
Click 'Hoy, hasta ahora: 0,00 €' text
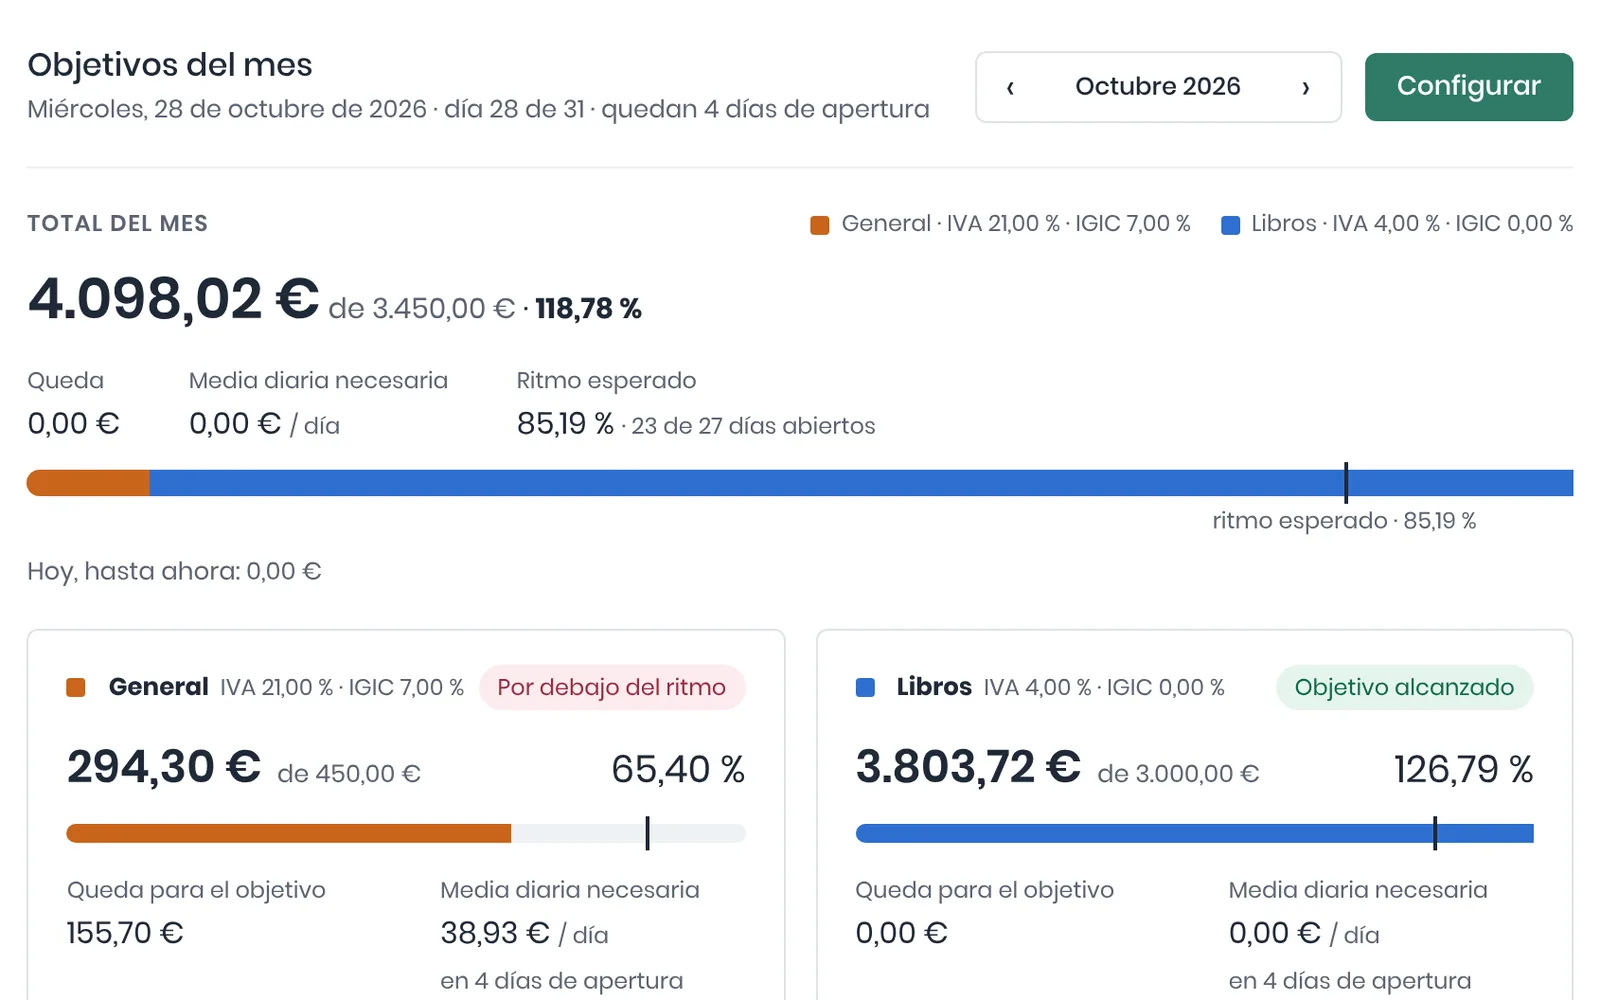coord(174,571)
